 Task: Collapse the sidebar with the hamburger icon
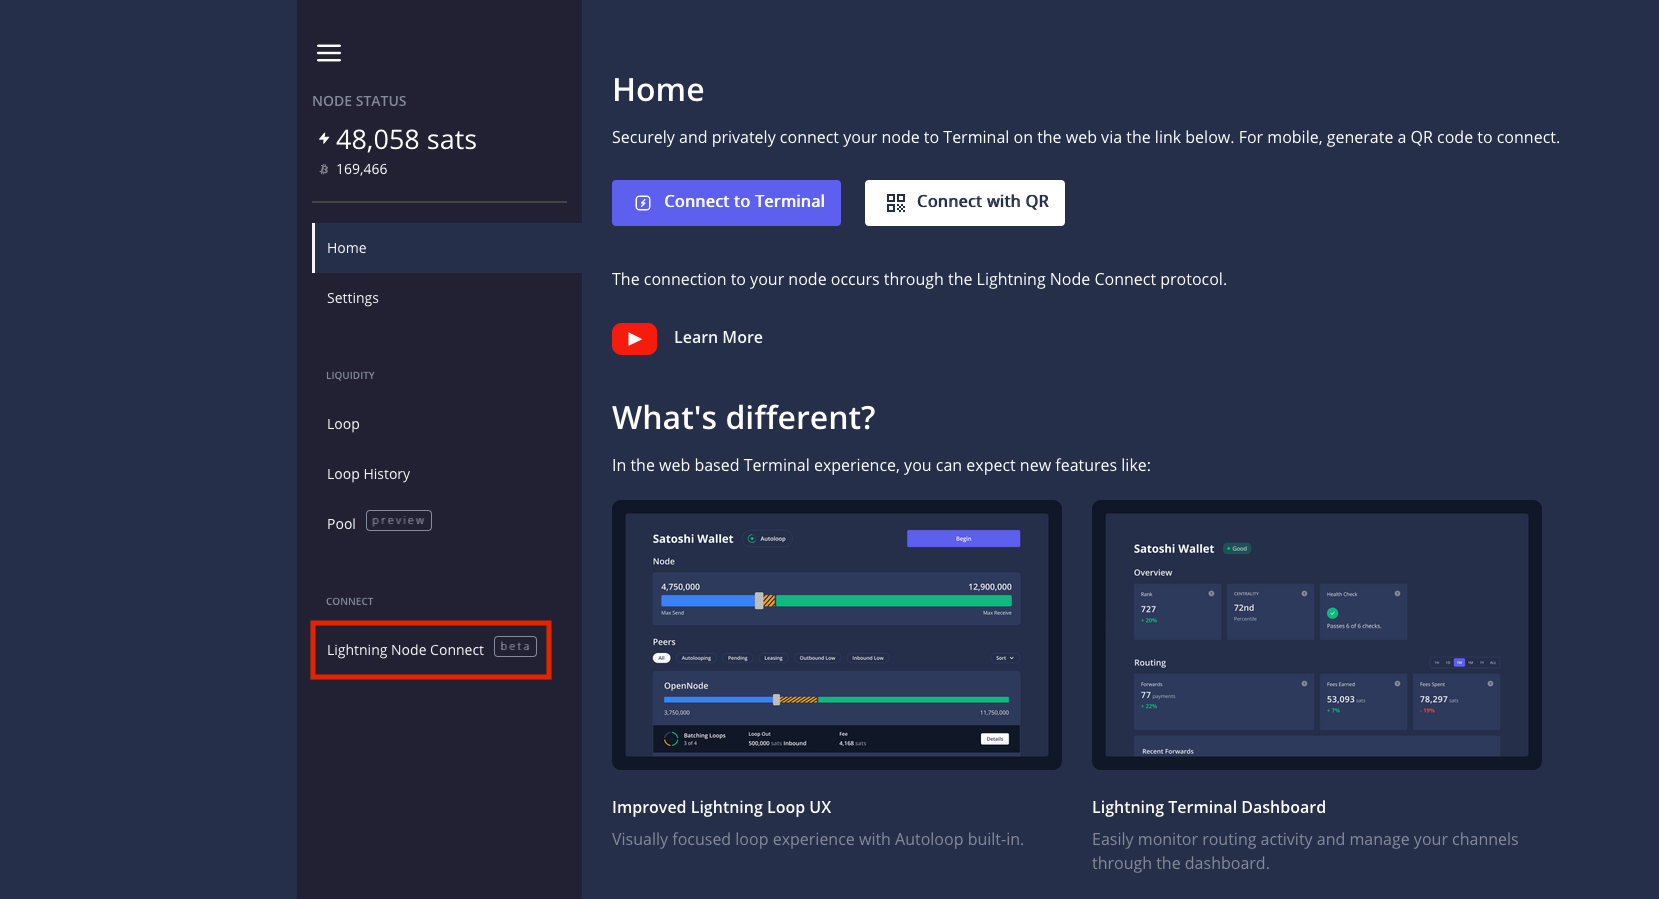(329, 53)
